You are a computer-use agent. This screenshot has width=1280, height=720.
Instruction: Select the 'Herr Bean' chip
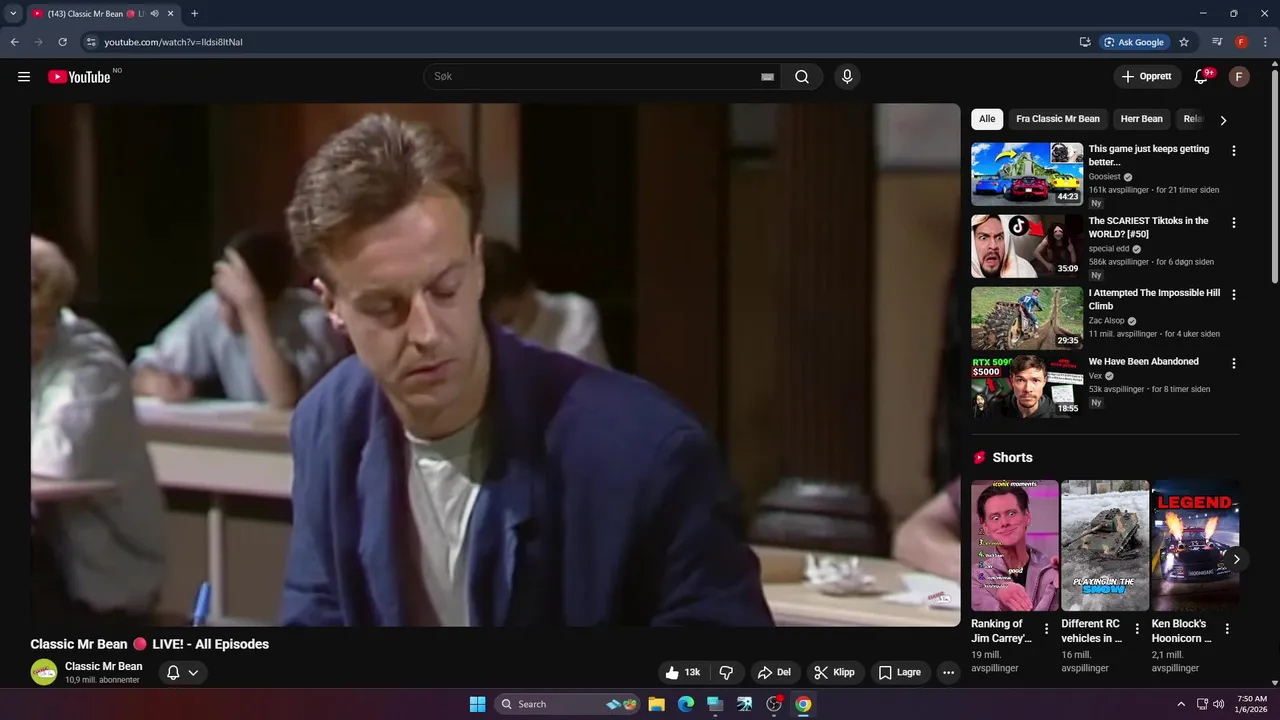tap(1142, 119)
